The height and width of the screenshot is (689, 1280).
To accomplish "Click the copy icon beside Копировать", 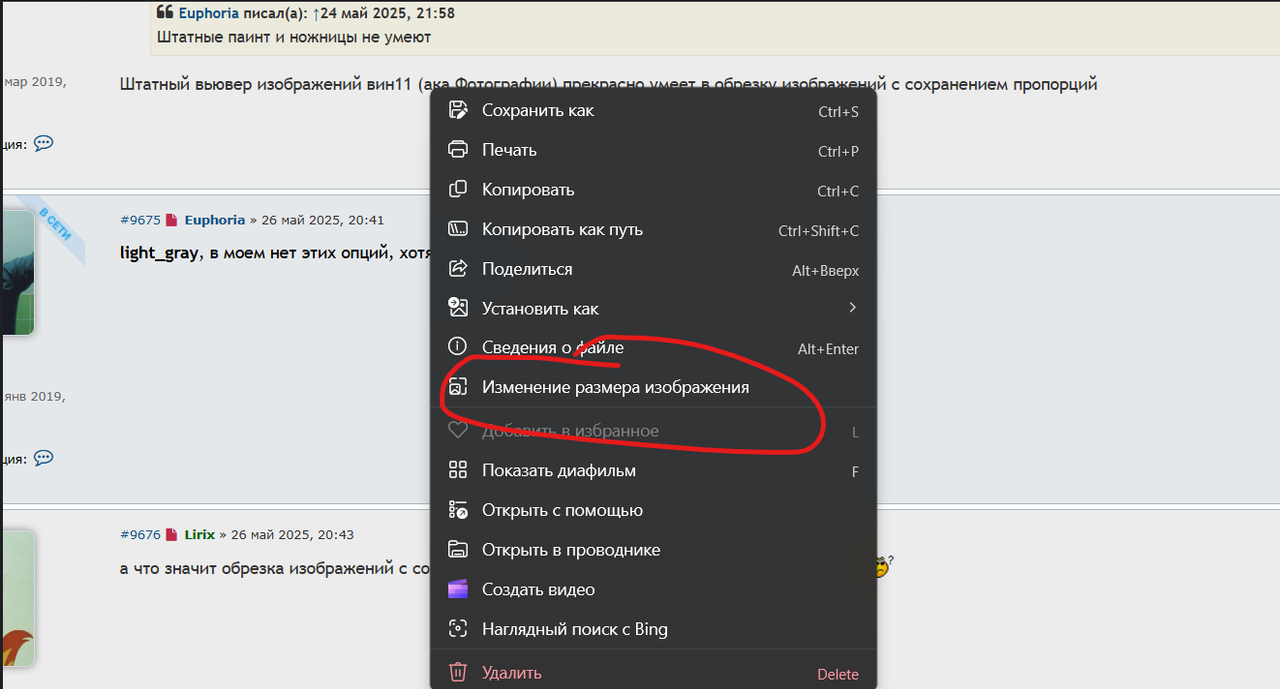I will point(458,189).
